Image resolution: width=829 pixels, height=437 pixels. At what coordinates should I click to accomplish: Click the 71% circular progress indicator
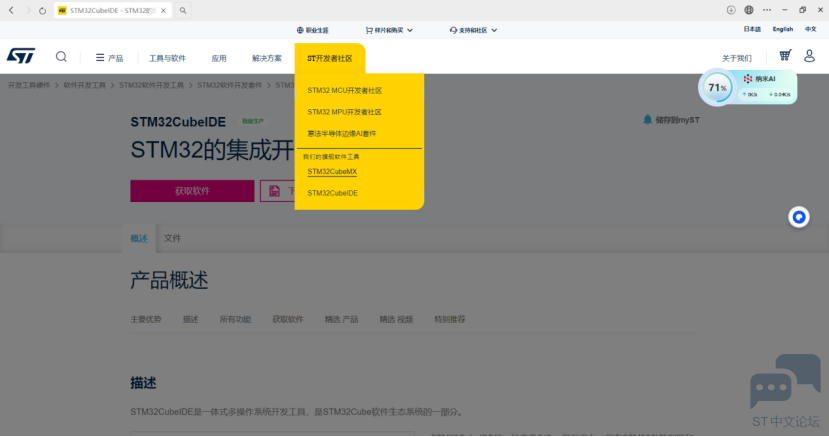pyautogui.click(x=717, y=88)
